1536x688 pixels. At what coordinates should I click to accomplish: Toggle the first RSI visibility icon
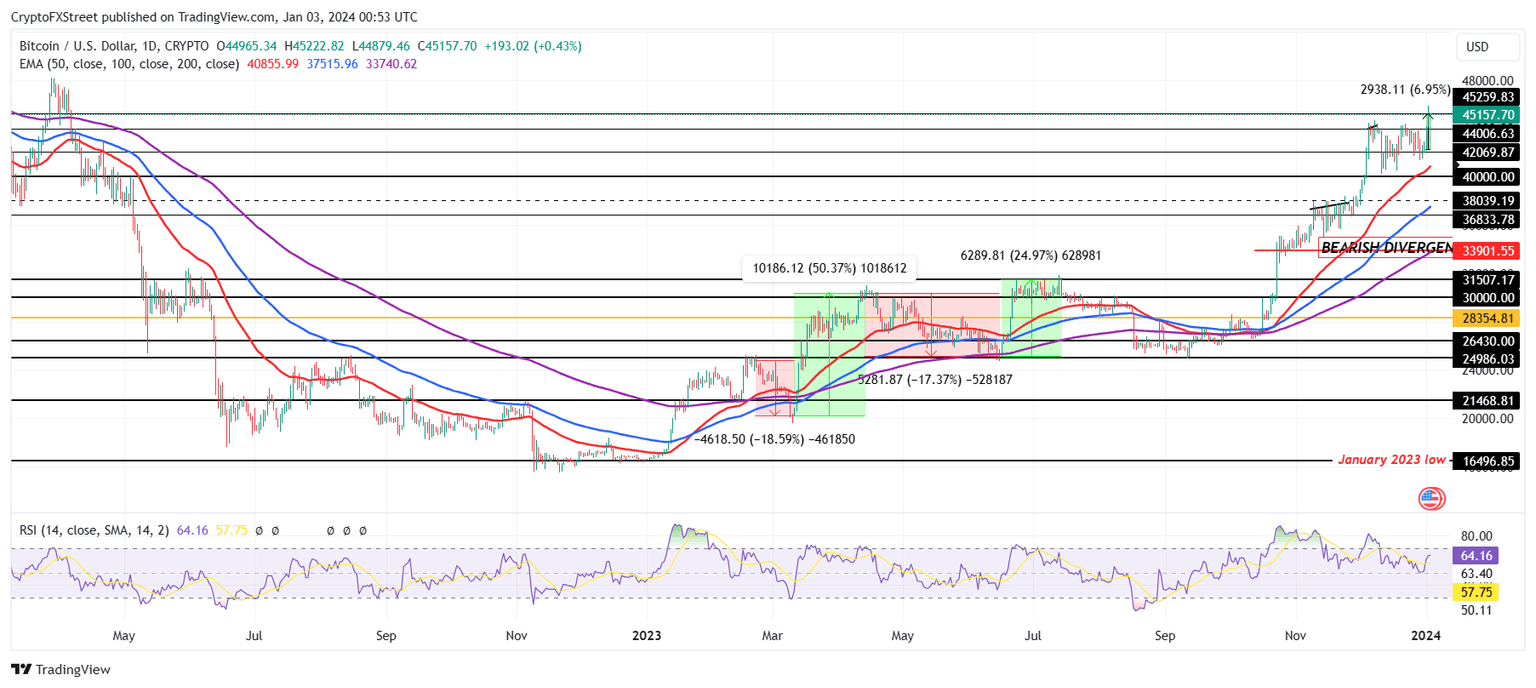point(259,531)
